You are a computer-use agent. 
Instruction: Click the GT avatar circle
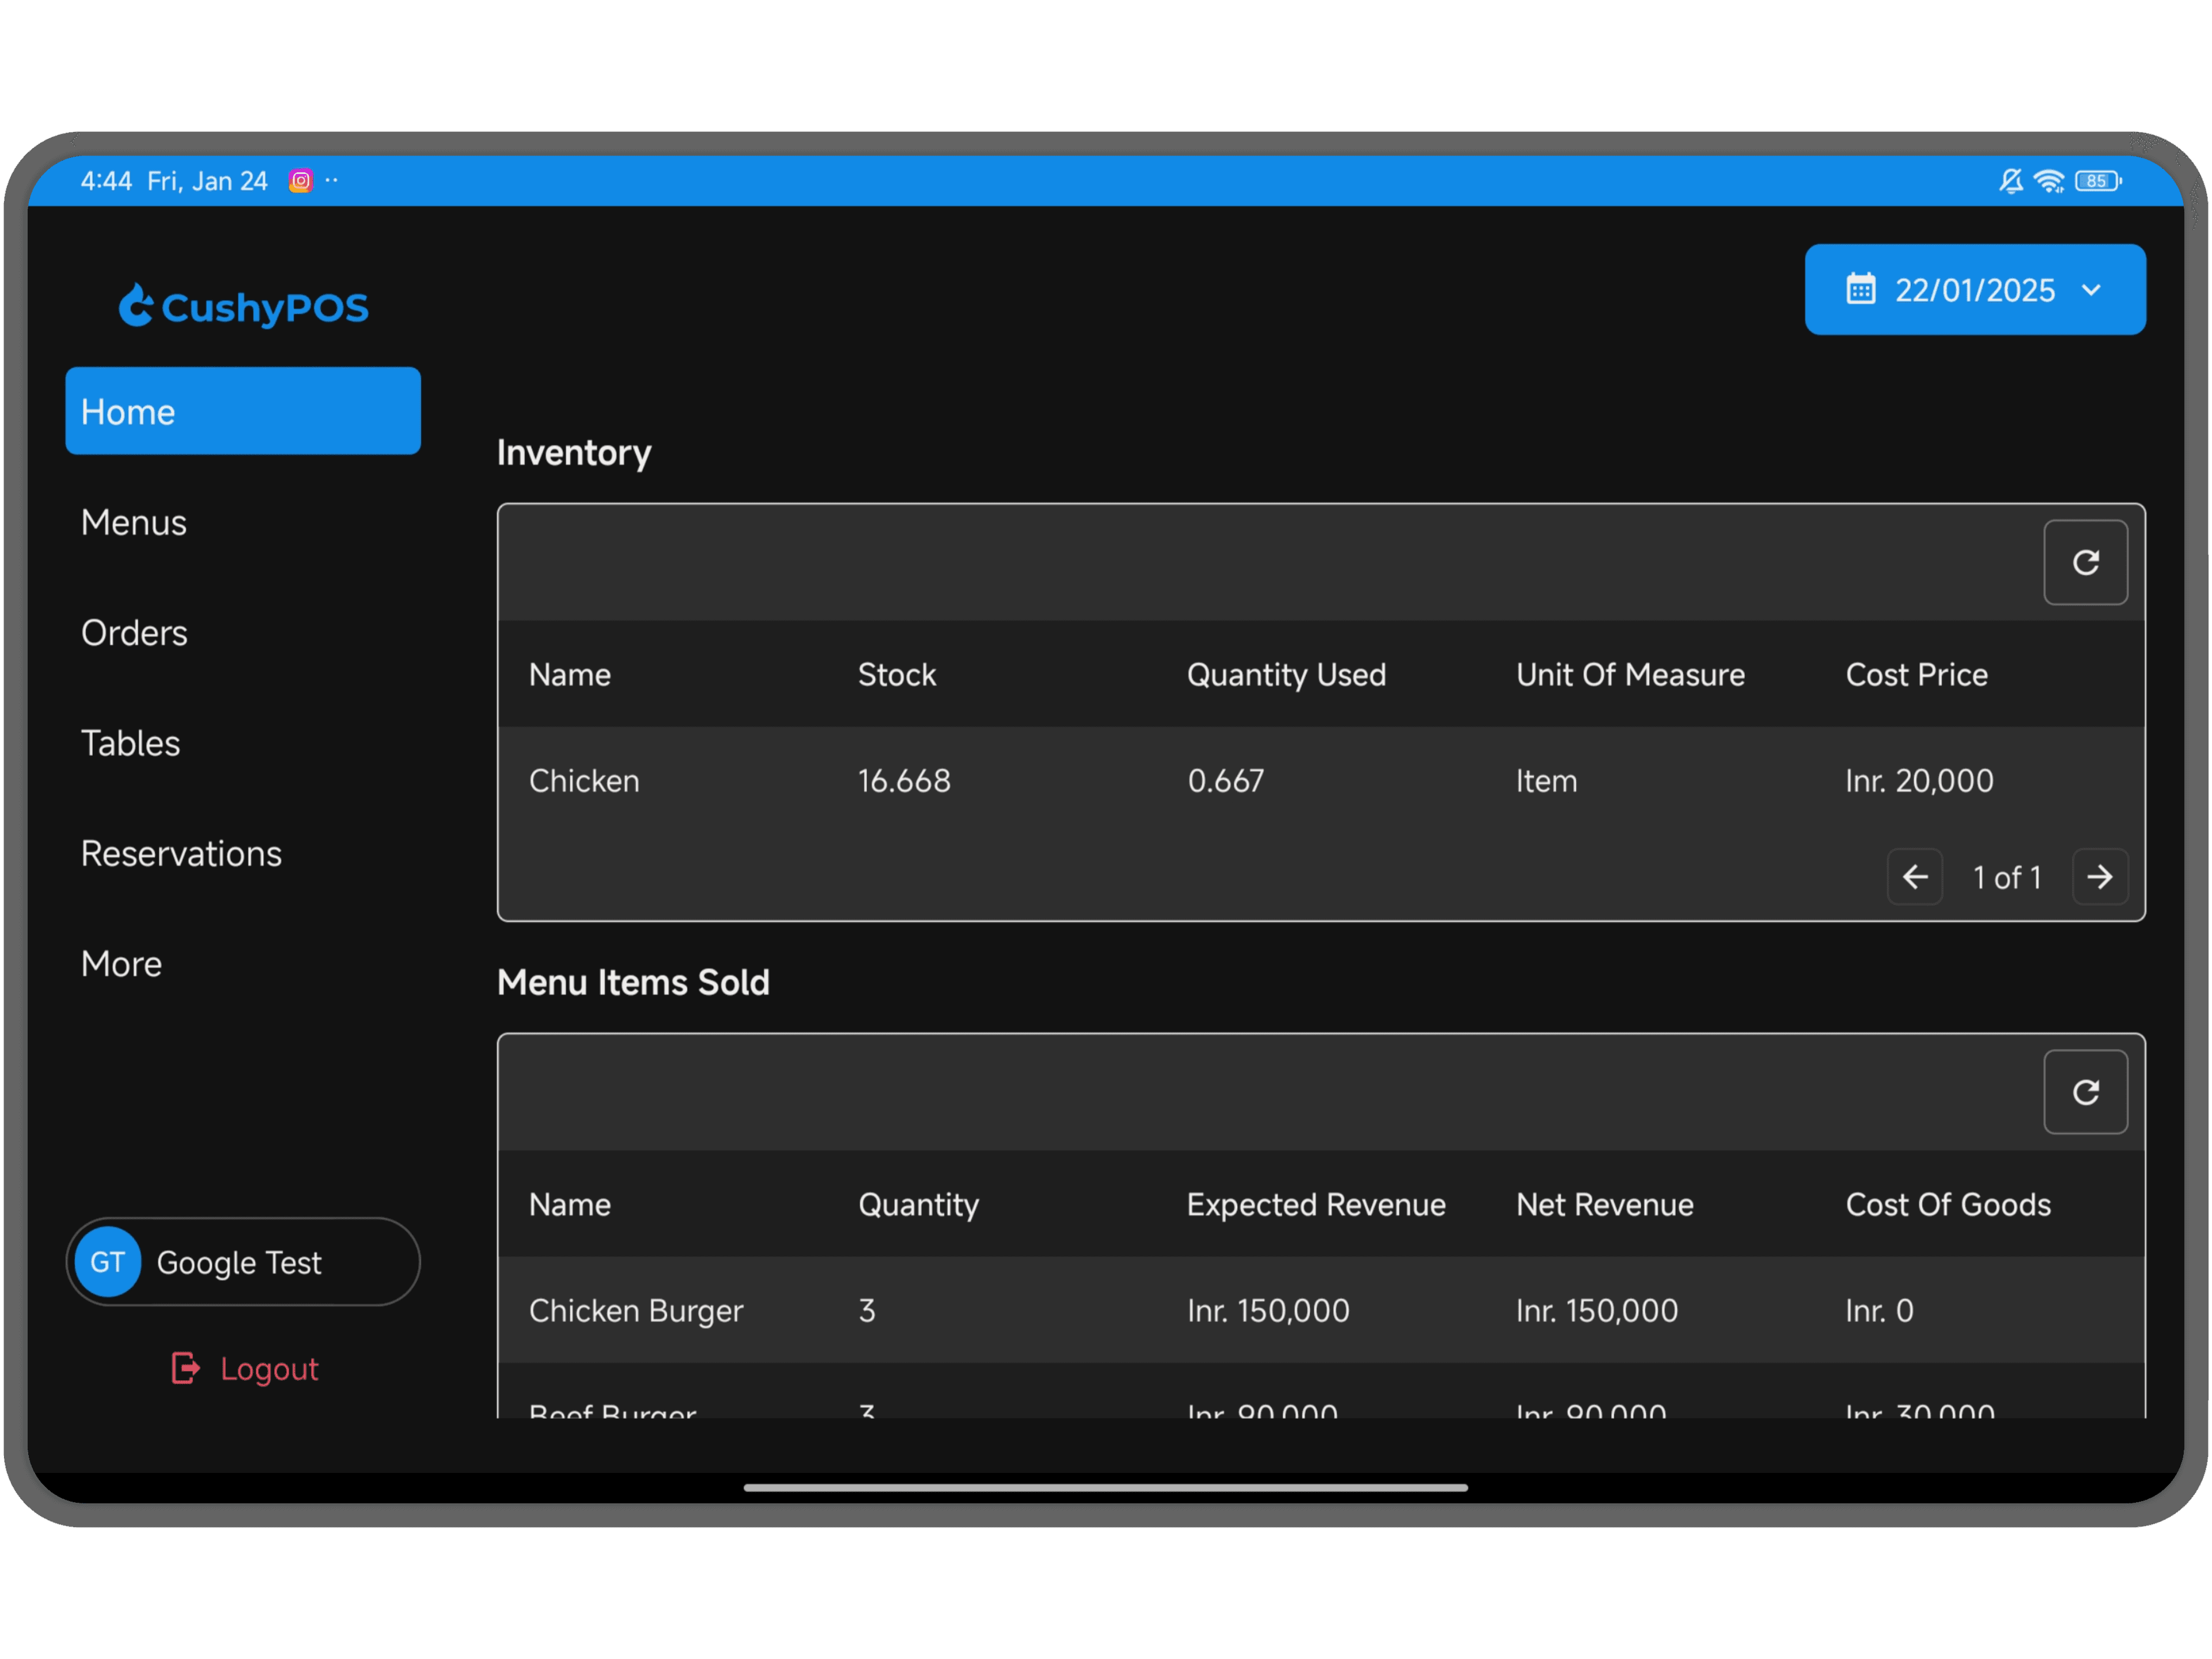(108, 1262)
